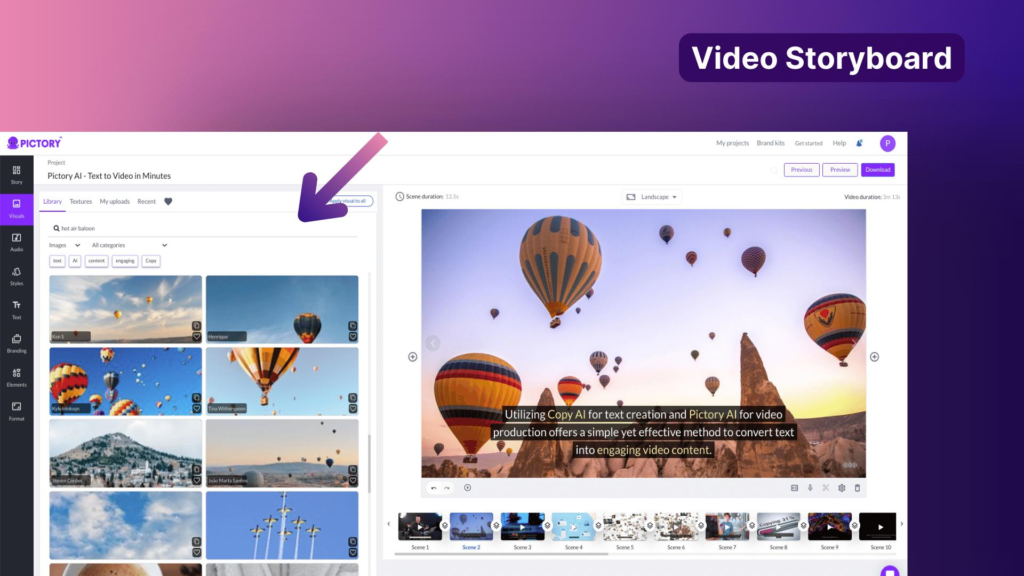Viewport: 1024px width, 576px height.
Task: Delete the scene using the trash icon
Action: point(855,489)
